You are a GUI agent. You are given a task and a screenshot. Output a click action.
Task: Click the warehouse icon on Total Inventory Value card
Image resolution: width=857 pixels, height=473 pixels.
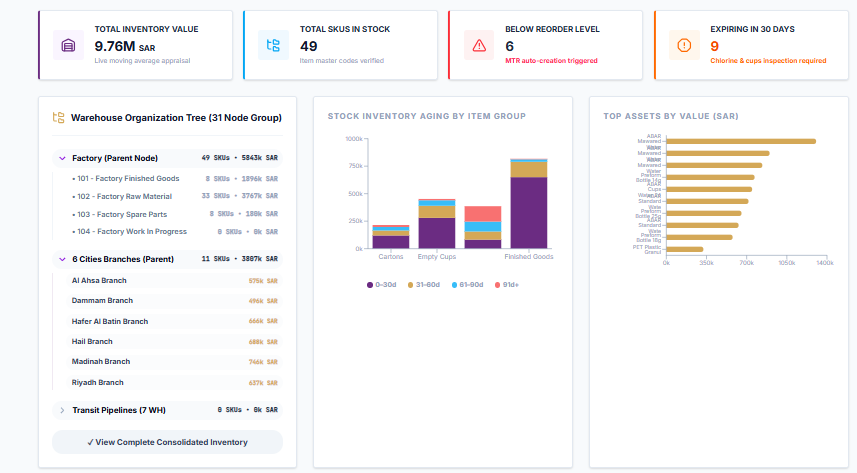tap(68, 45)
